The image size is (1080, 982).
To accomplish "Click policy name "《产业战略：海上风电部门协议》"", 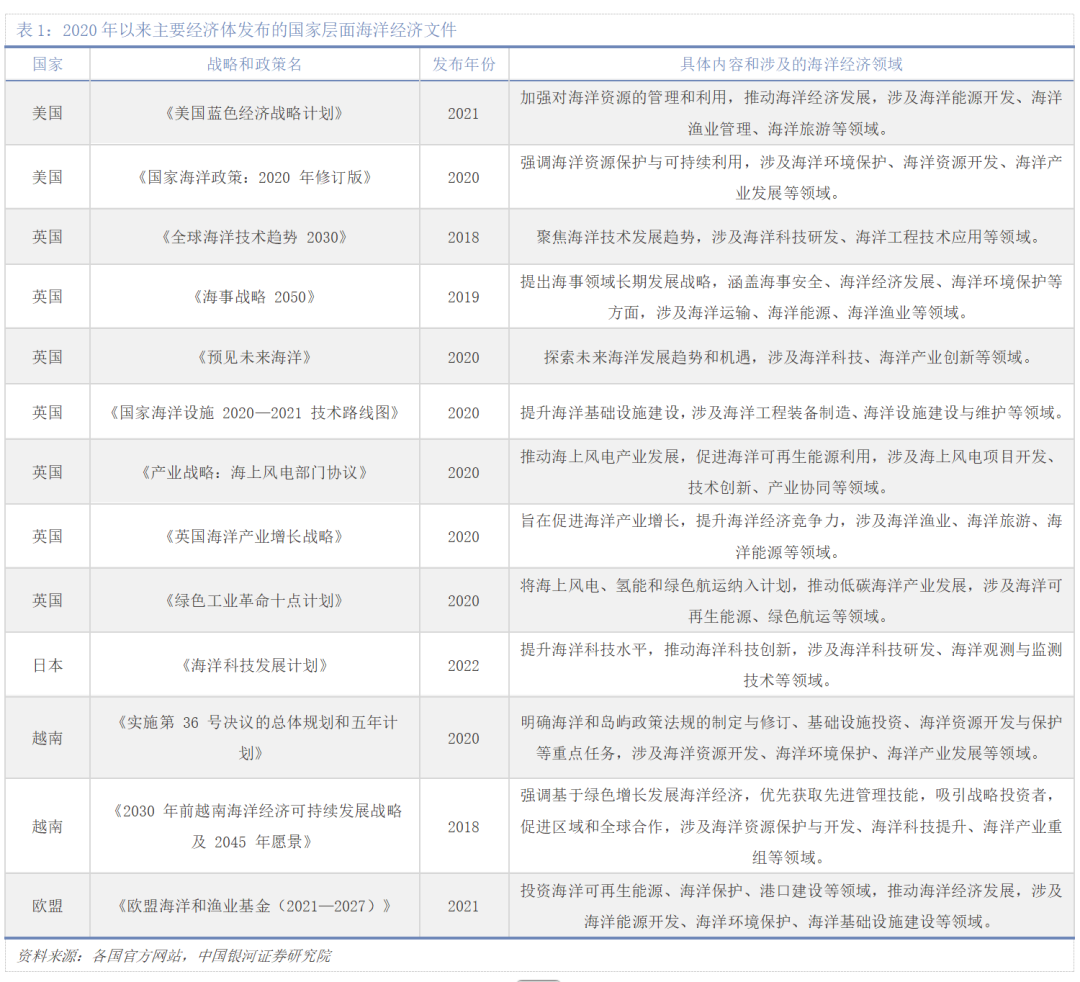I will (x=254, y=473).
